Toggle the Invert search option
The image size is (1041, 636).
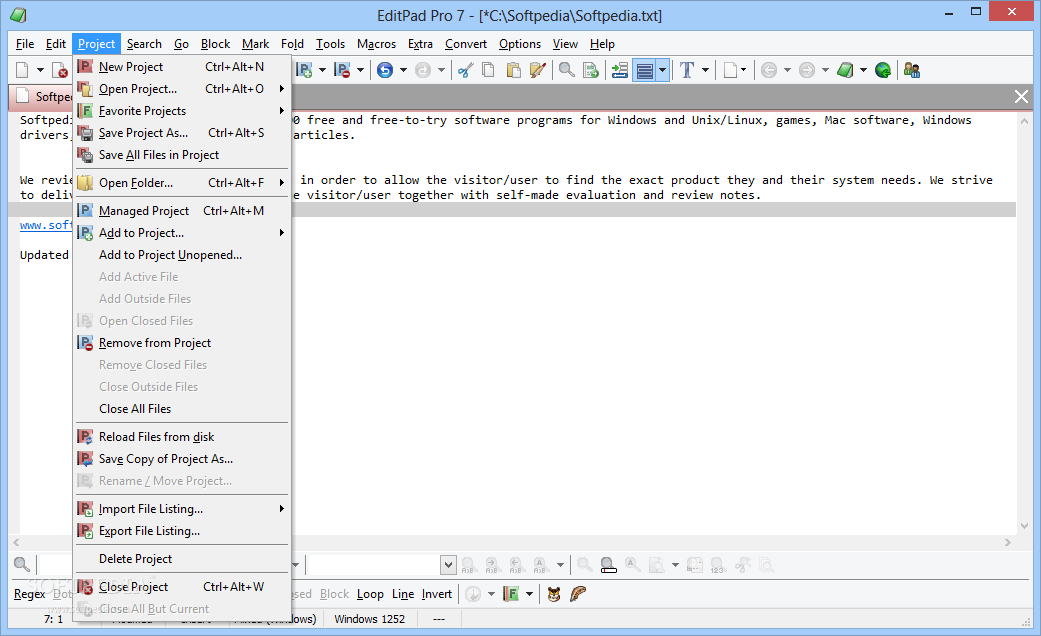click(x=437, y=594)
